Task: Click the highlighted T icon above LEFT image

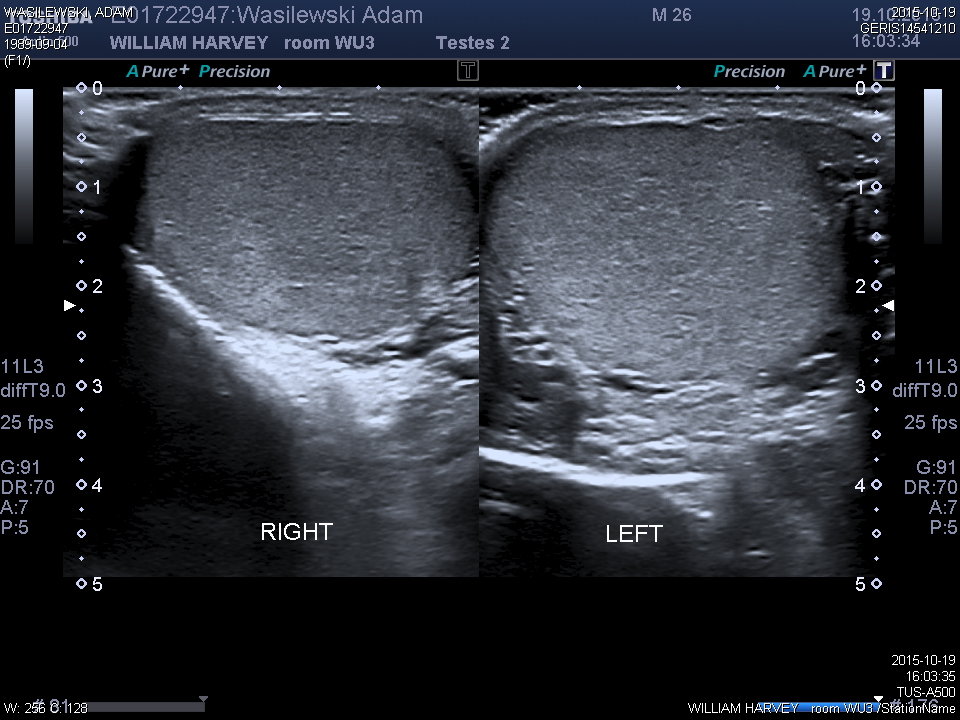Action: tap(884, 70)
